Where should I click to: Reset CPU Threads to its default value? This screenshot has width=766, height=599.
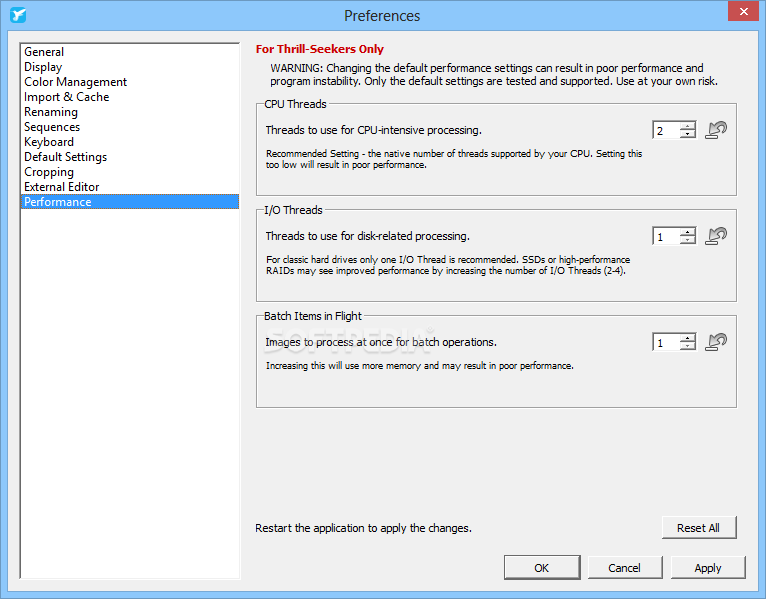[716, 130]
